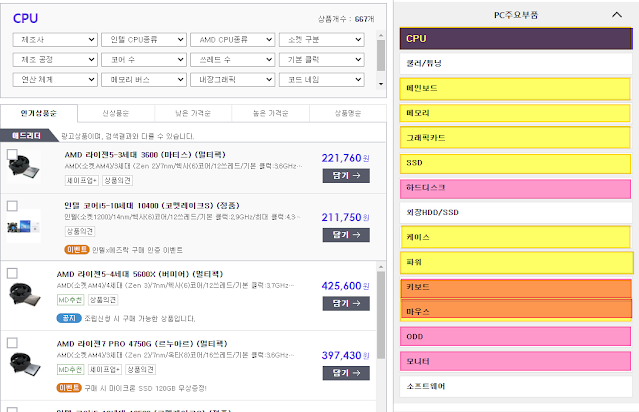639x412 pixels.
Task: Open AMD 라이젠5-4세대 5600X product title
Action: click(140, 274)
